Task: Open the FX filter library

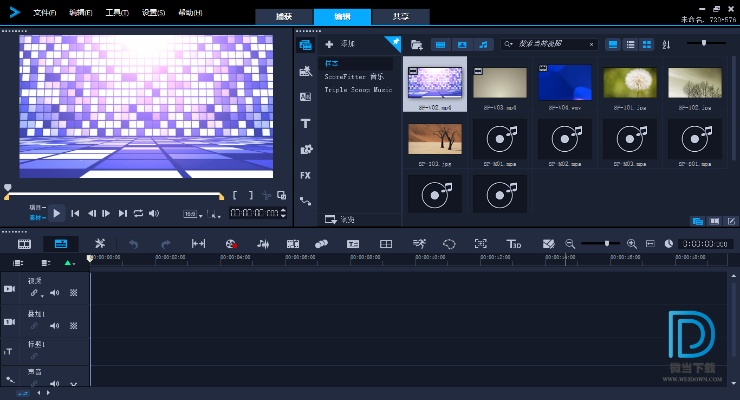Action: (305, 175)
